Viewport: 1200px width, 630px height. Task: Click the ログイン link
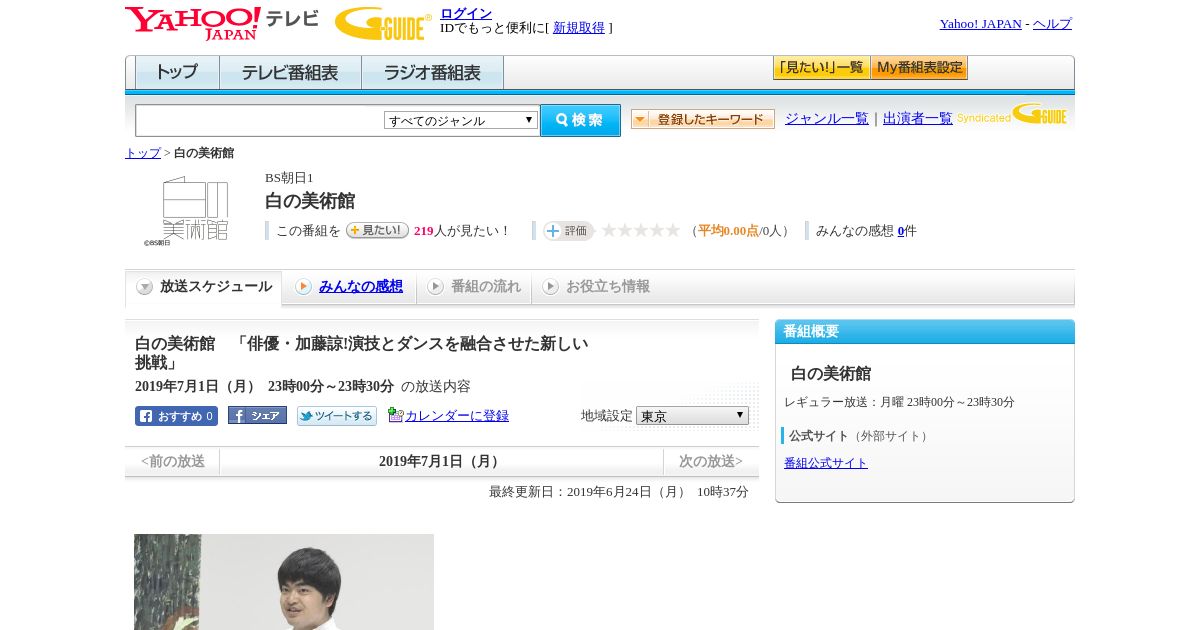[466, 13]
